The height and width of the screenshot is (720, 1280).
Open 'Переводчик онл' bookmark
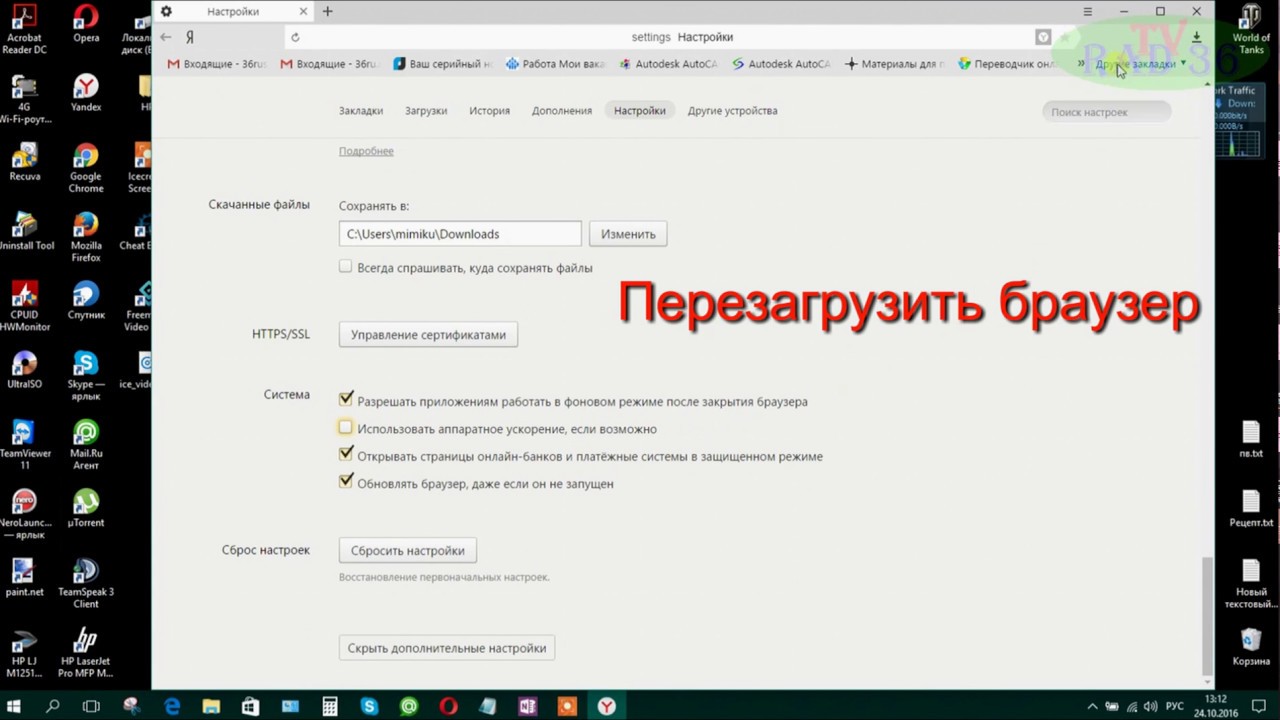tap(1007, 64)
